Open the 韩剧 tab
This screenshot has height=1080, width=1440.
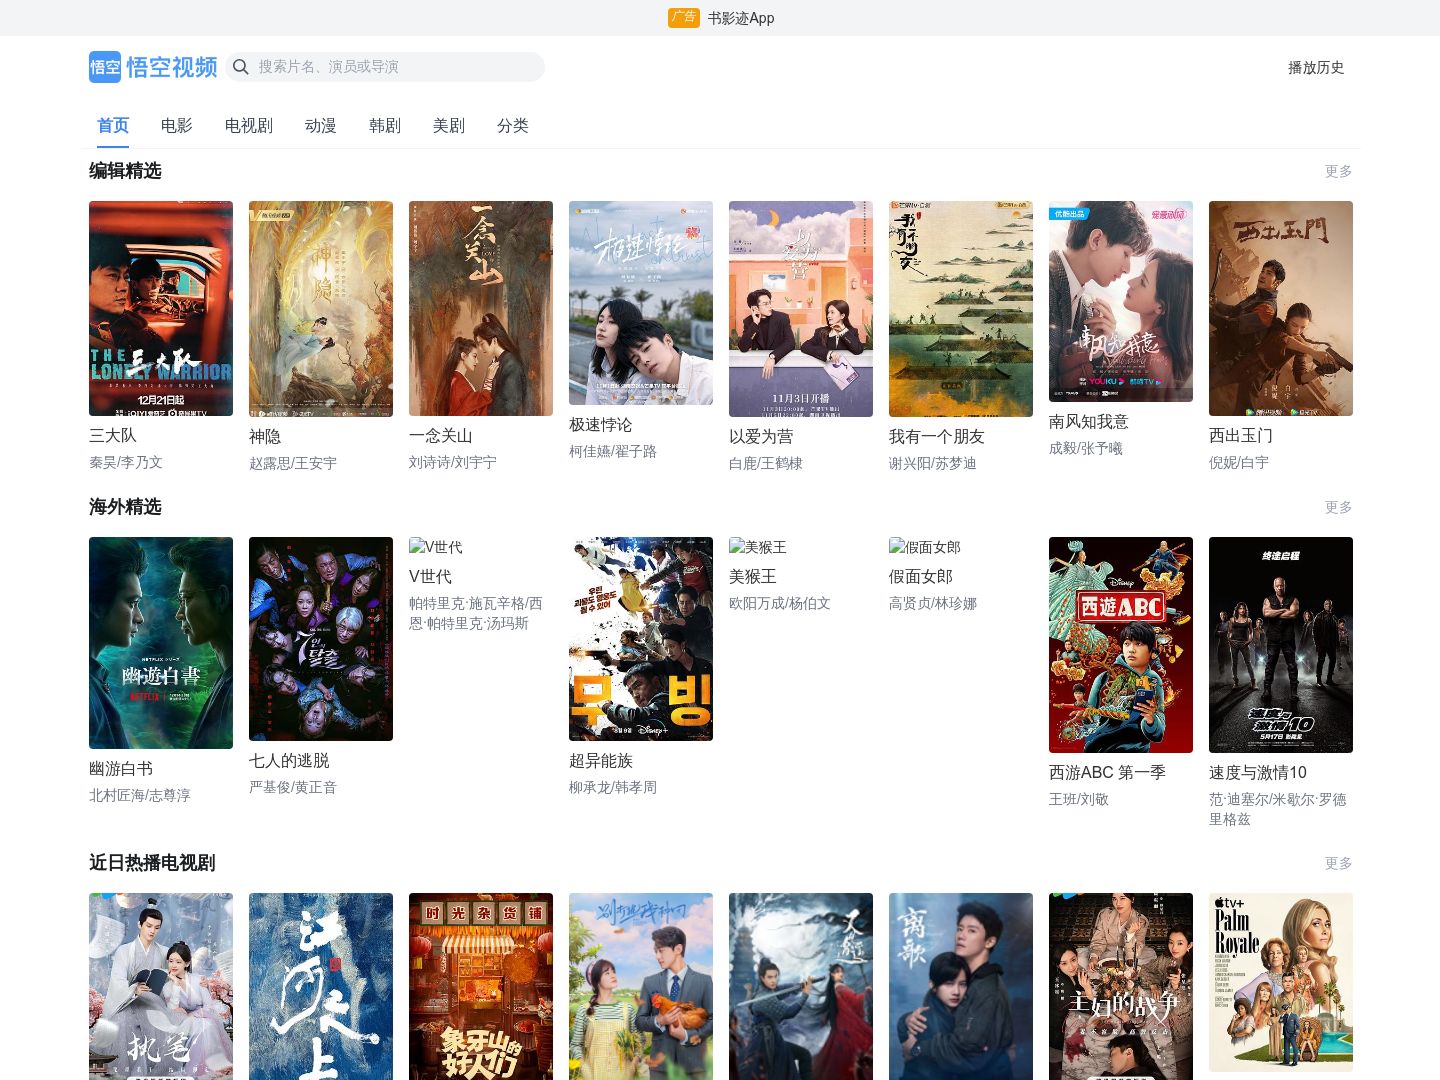(x=385, y=125)
